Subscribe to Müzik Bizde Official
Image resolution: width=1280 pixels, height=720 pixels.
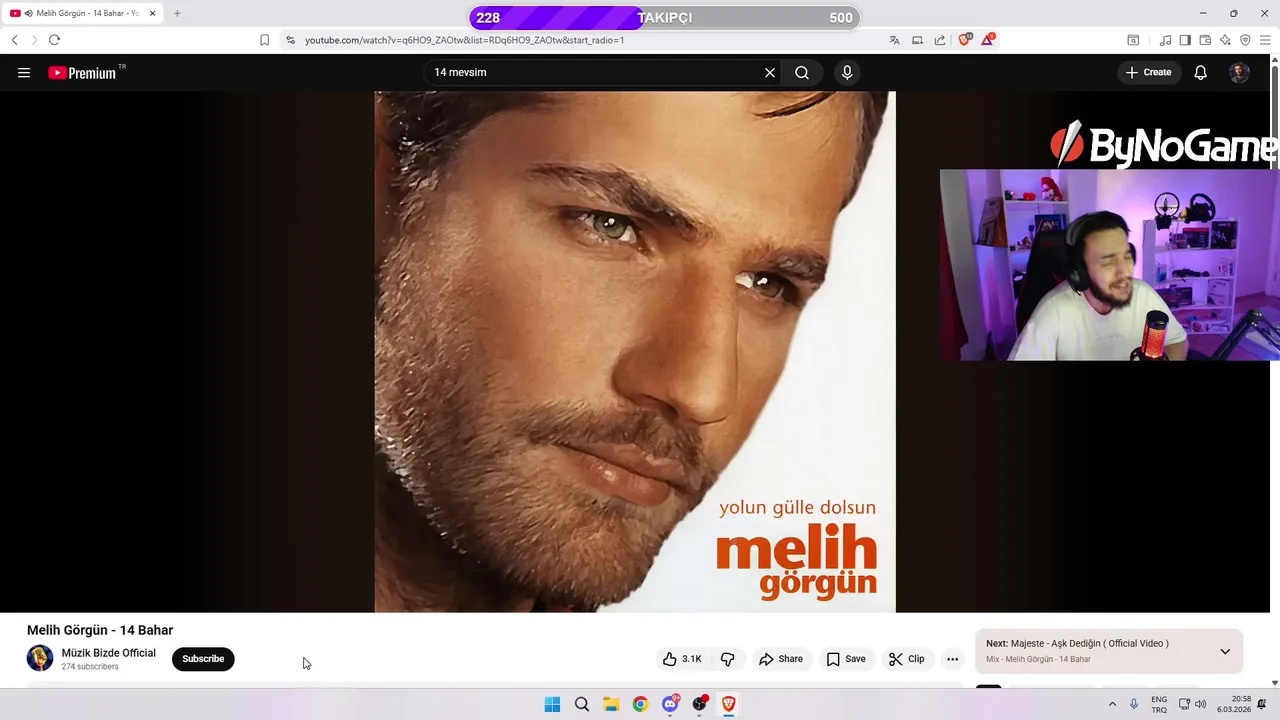(x=203, y=659)
